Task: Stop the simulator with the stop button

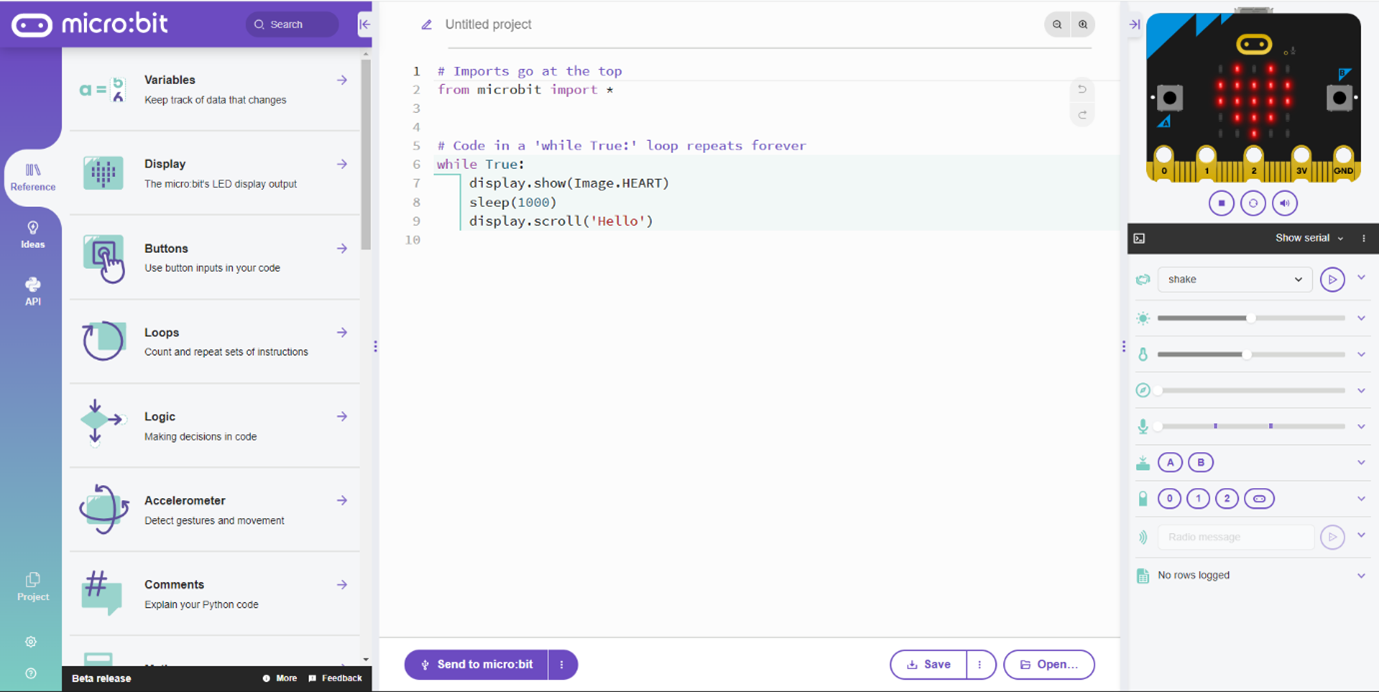Action: pyautogui.click(x=1221, y=203)
